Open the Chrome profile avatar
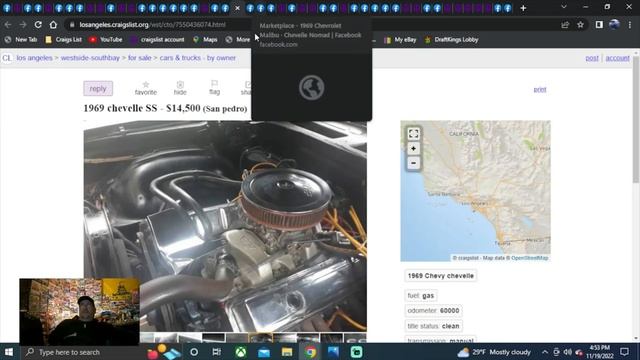This screenshot has width=640, height=360. tap(614, 25)
